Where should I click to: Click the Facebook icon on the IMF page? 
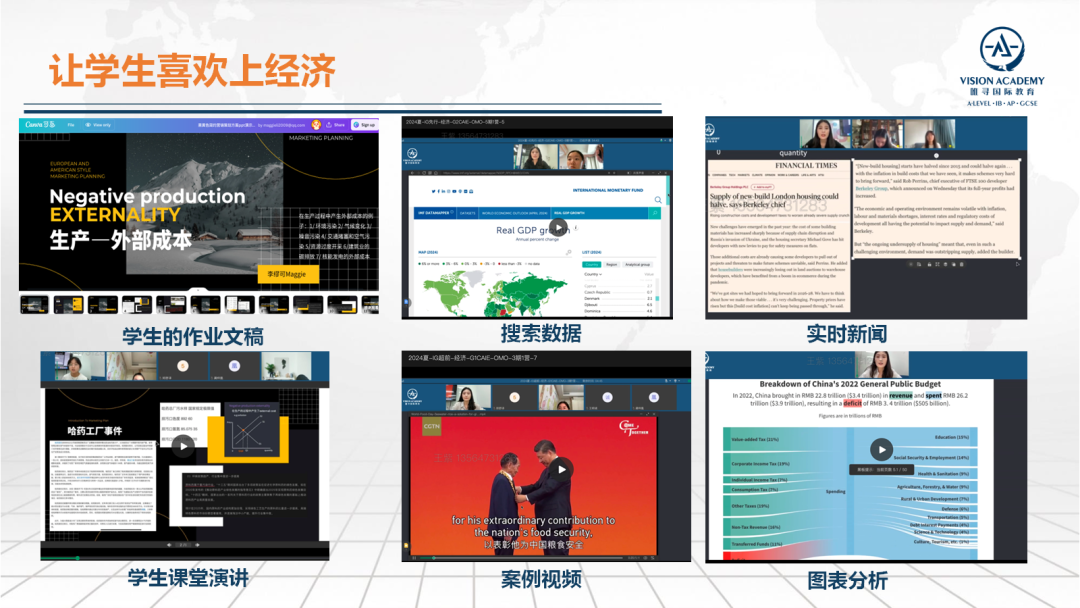coord(439,191)
